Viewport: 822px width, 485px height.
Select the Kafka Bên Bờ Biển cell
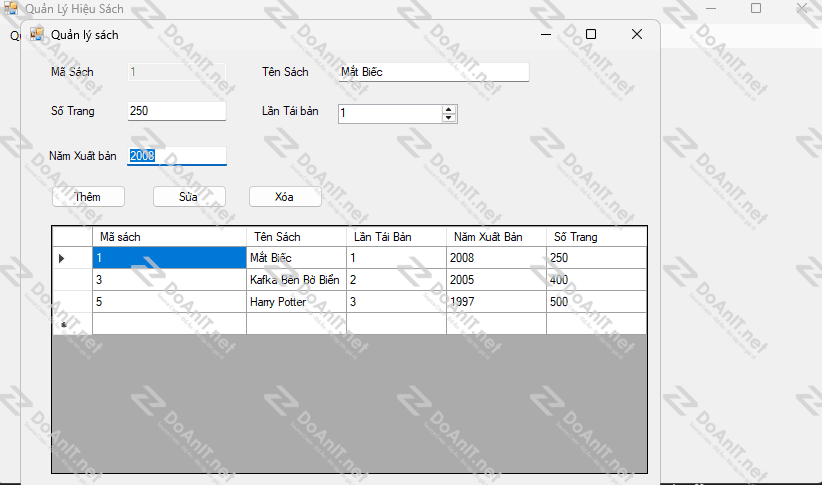tap(295, 280)
